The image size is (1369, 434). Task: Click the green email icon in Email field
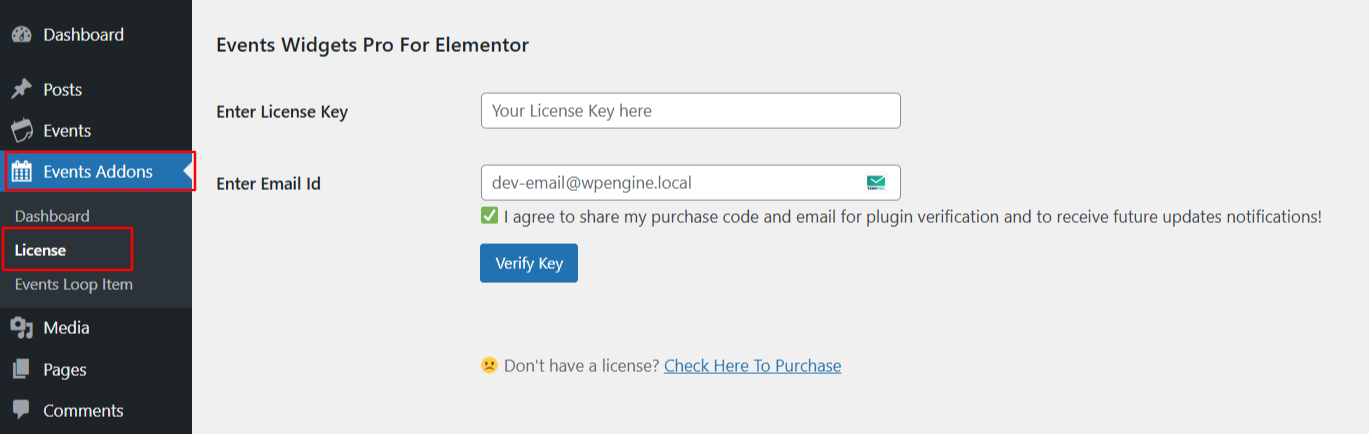tap(876, 183)
